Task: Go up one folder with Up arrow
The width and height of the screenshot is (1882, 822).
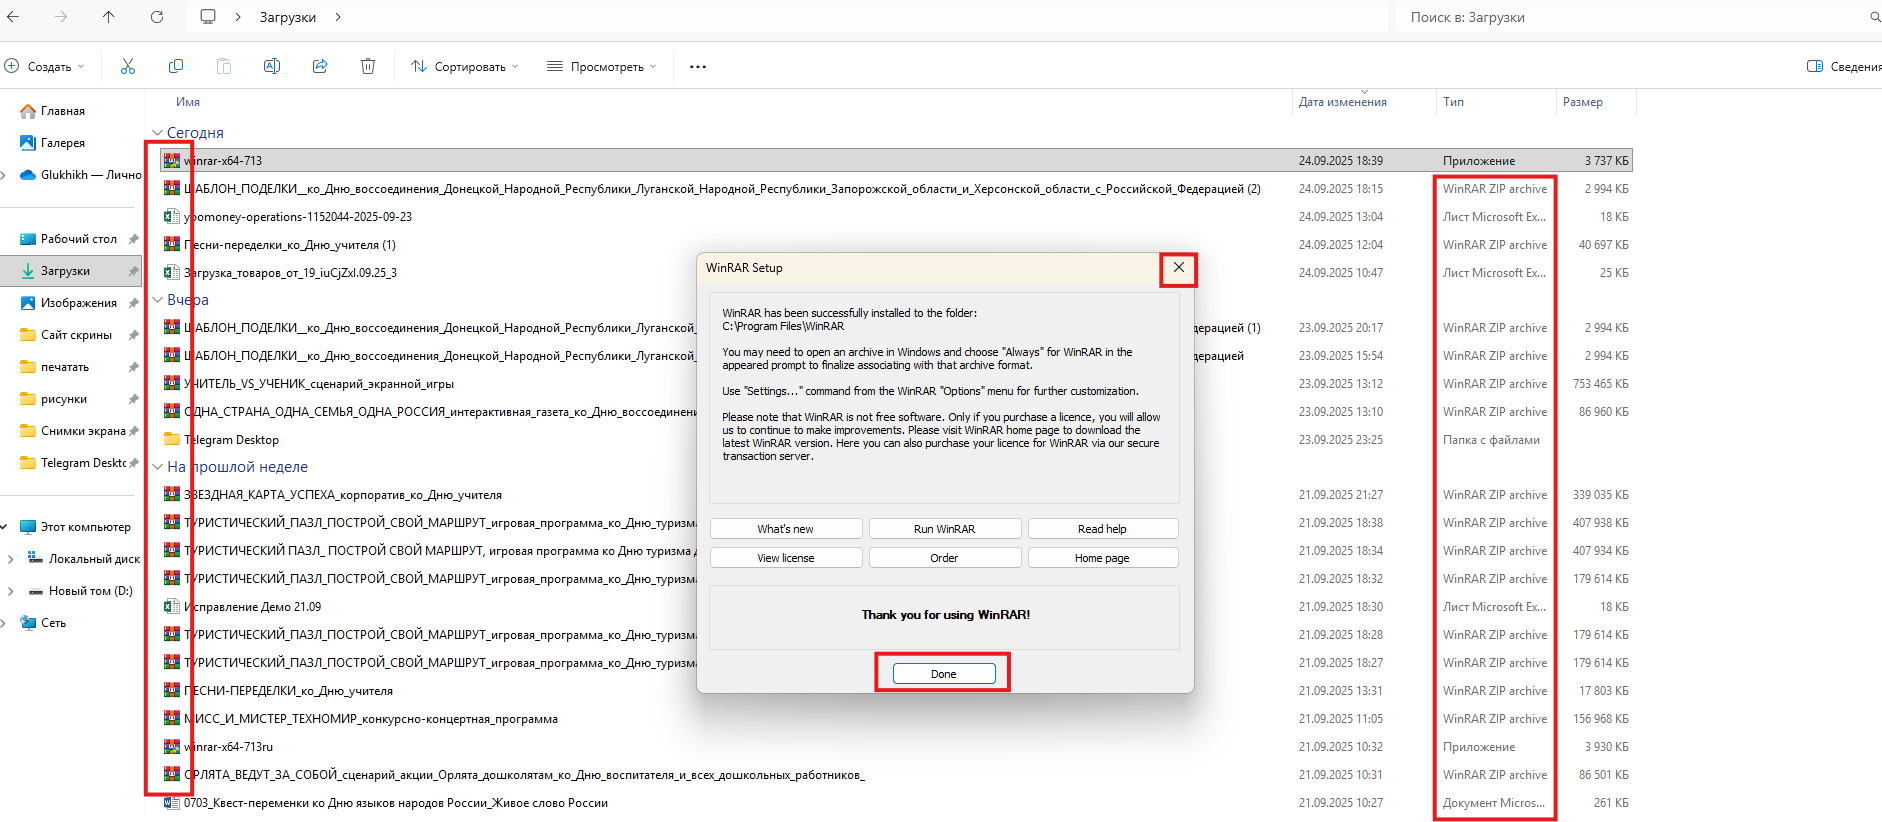Action: point(109,17)
